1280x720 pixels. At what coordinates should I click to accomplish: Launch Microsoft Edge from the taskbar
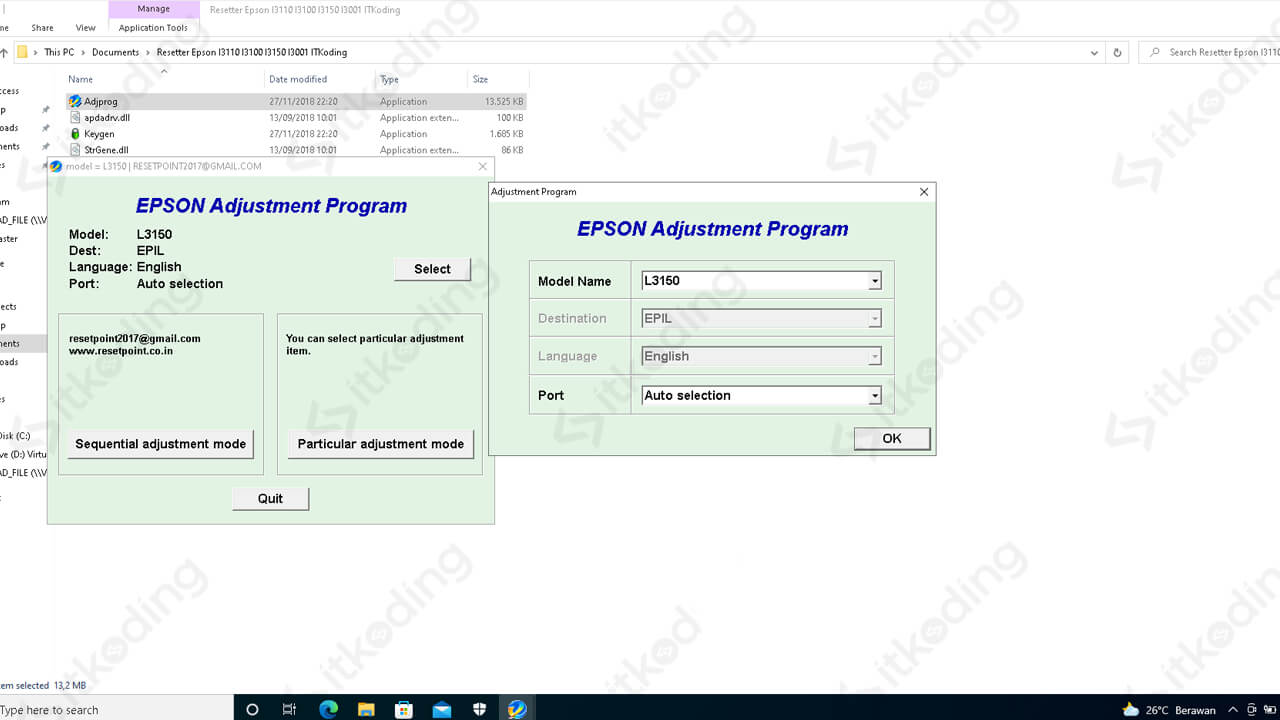328,709
